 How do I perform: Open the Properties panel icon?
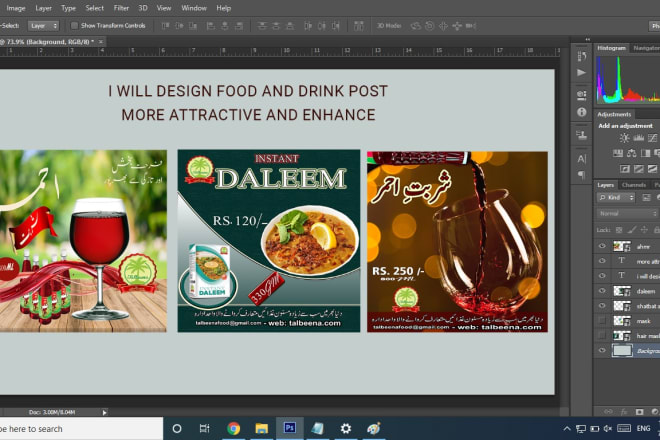coord(582,95)
